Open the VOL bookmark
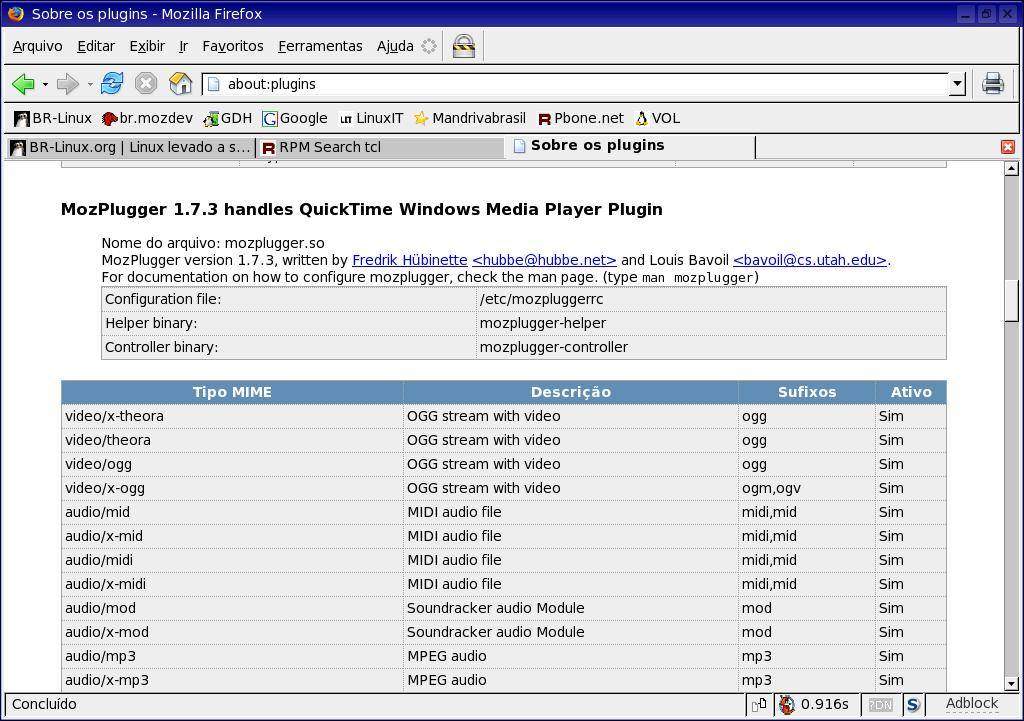The height and width of the screenshot is (721, 1024). point(658,118)
